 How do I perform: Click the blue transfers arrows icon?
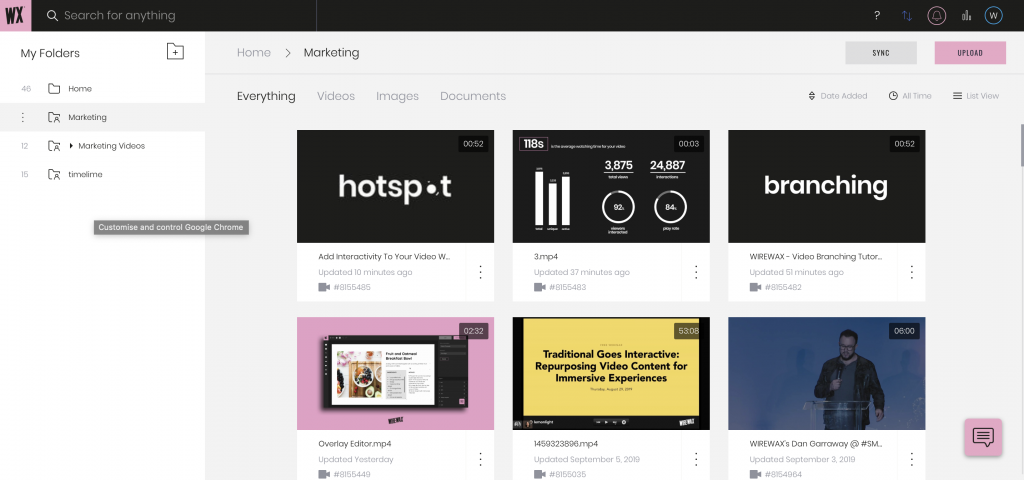point(907,16)
